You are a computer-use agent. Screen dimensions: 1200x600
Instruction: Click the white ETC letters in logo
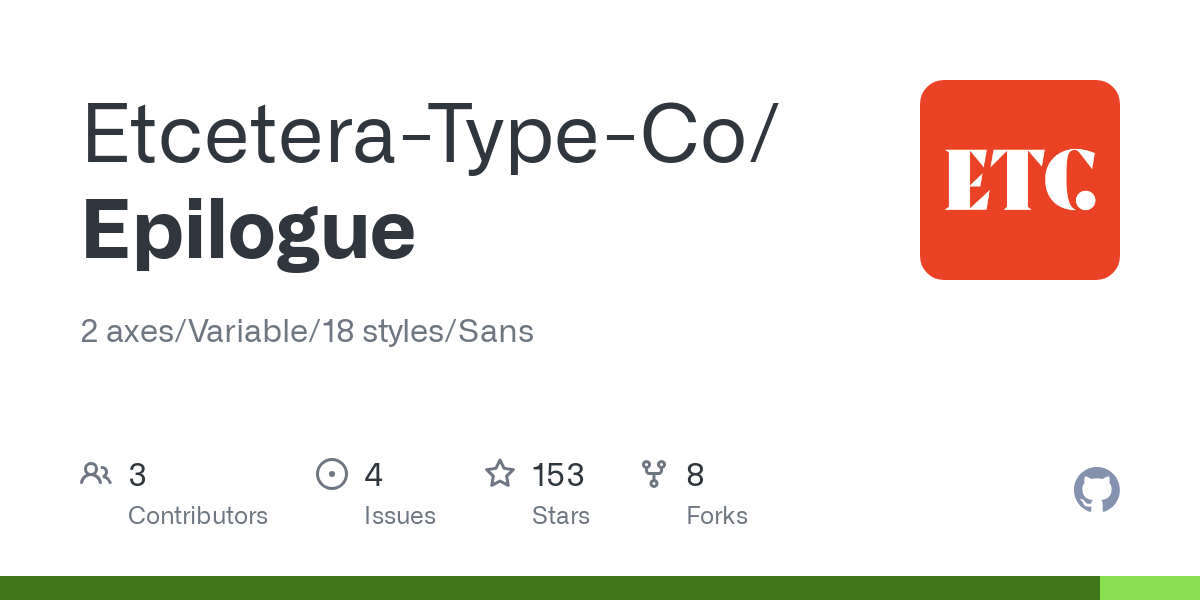pos(1019,180)
